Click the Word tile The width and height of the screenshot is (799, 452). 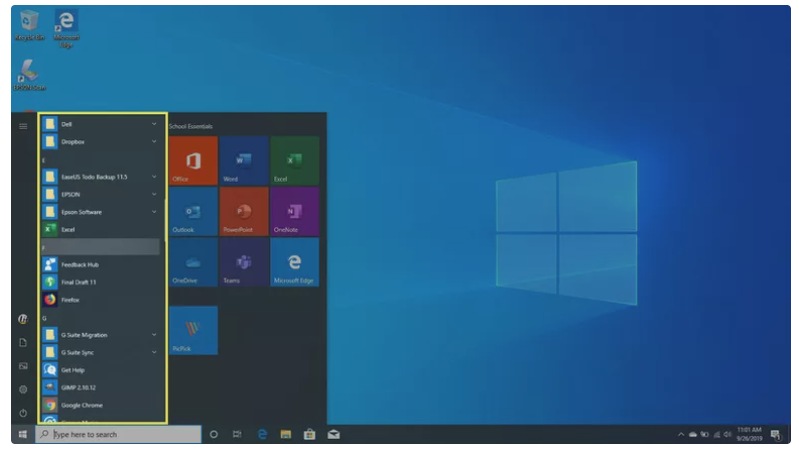pyautogui.click(x=241, y=161)
